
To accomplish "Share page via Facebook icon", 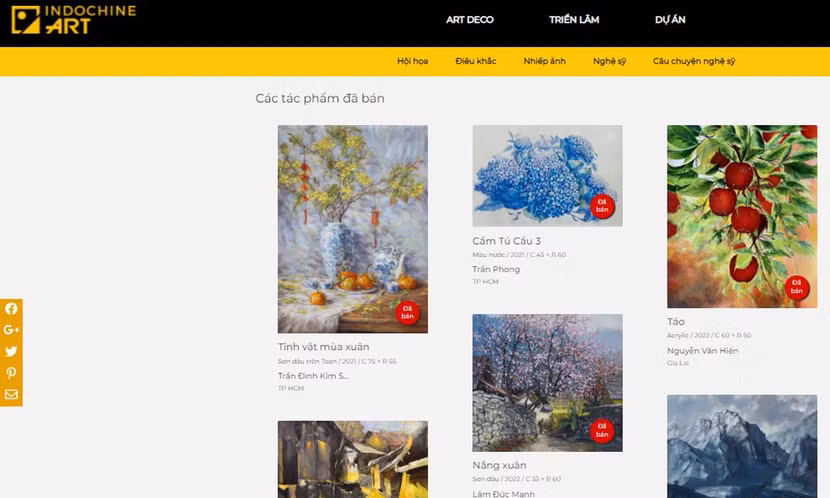I will (x=11, y=309).
